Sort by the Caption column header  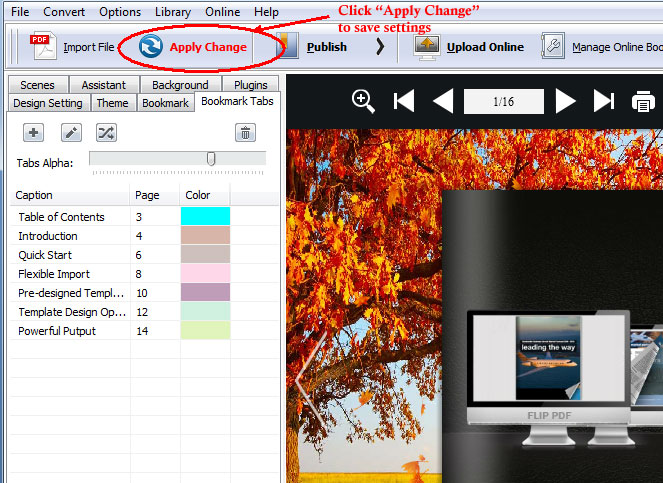click(x=70, y=195)
